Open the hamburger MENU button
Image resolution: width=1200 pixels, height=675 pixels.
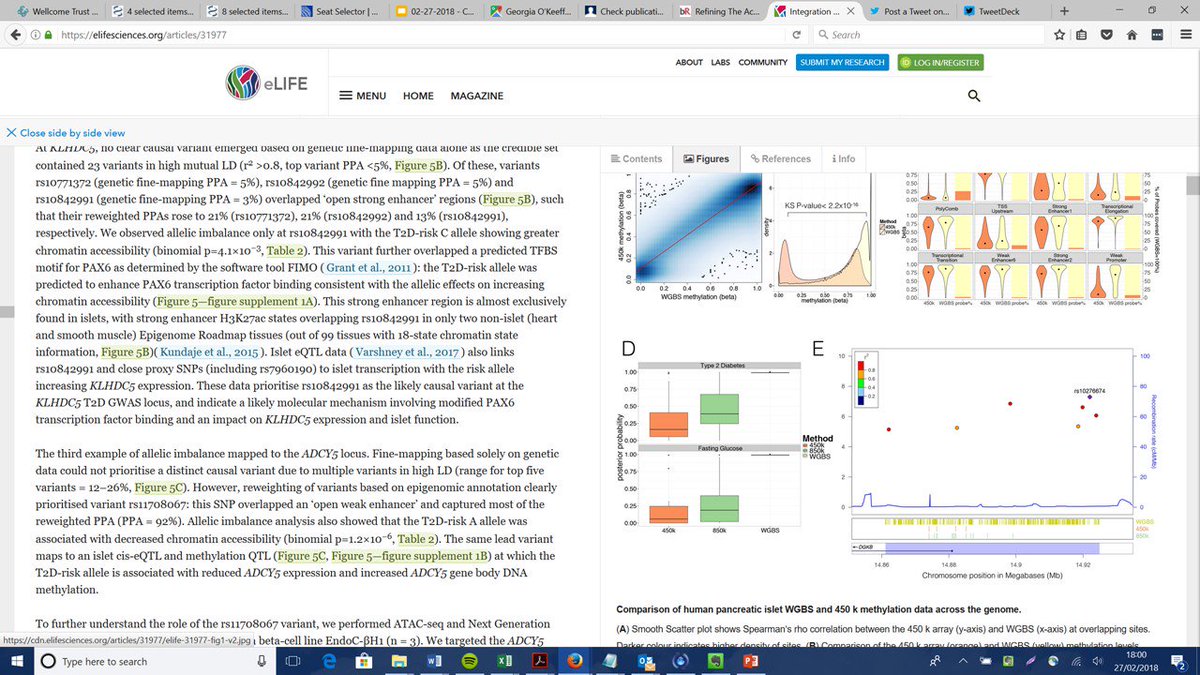(363, 96)
